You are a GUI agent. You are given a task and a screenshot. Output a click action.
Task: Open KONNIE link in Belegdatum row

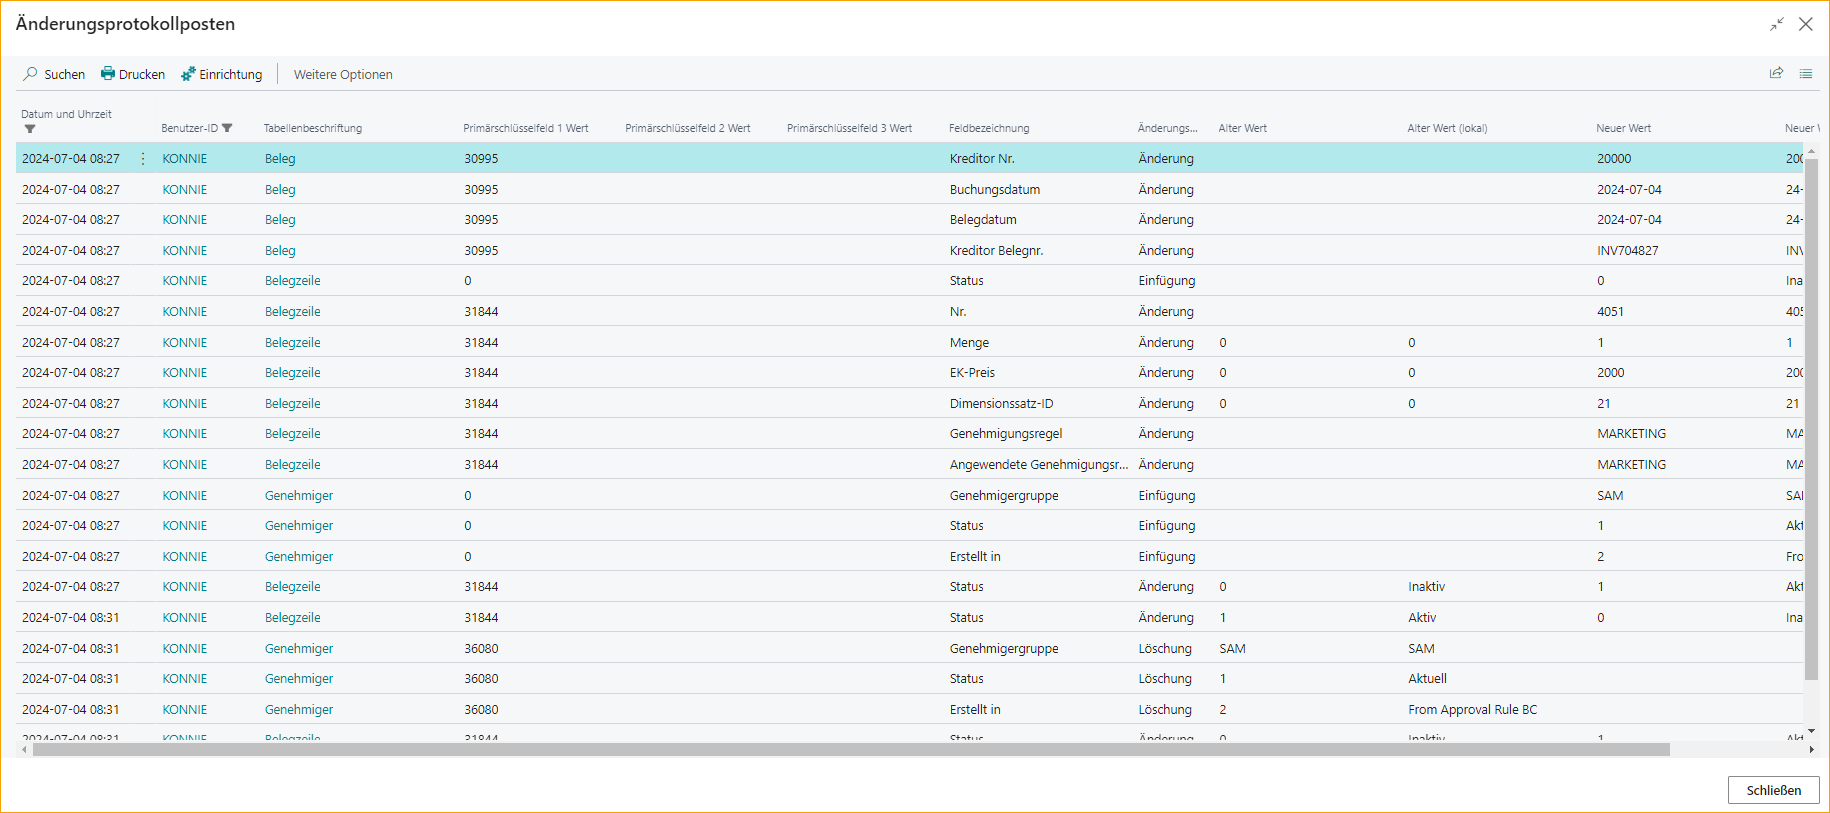point(185,220)
